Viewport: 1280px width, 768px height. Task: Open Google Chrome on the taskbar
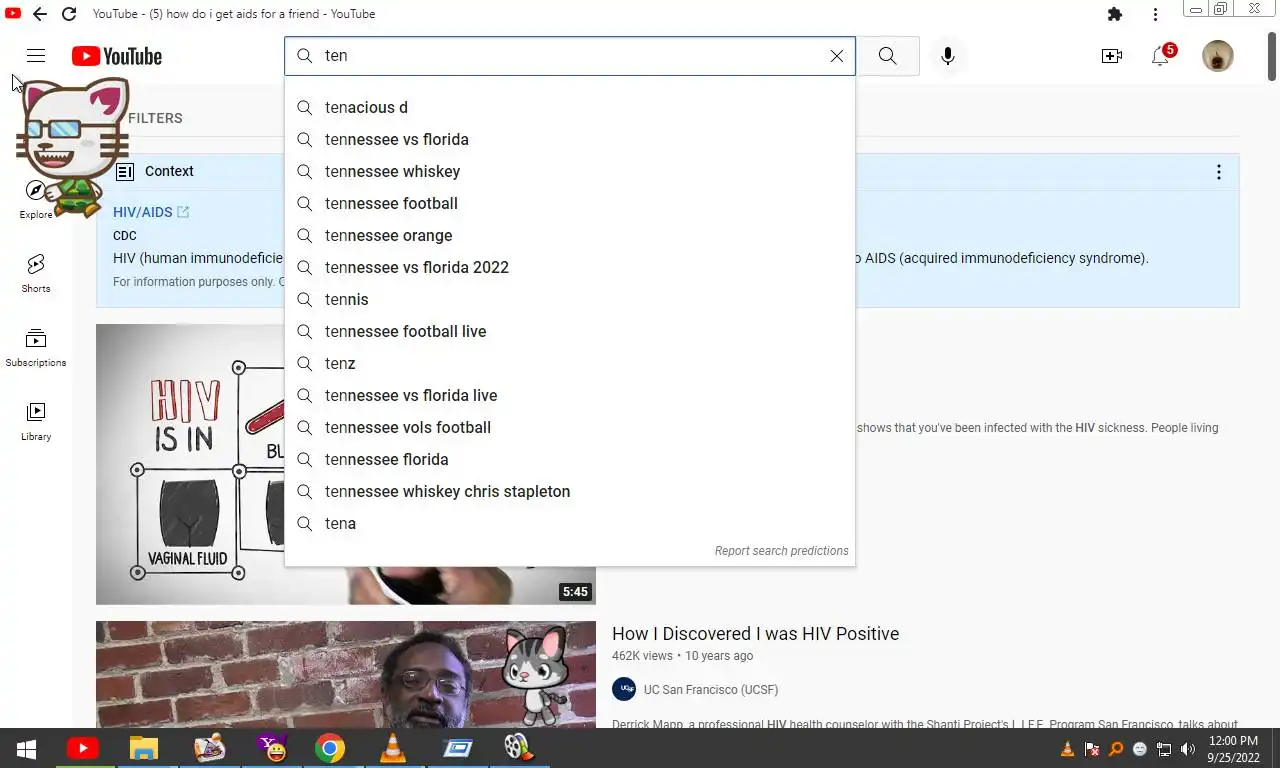pos(330,748)
